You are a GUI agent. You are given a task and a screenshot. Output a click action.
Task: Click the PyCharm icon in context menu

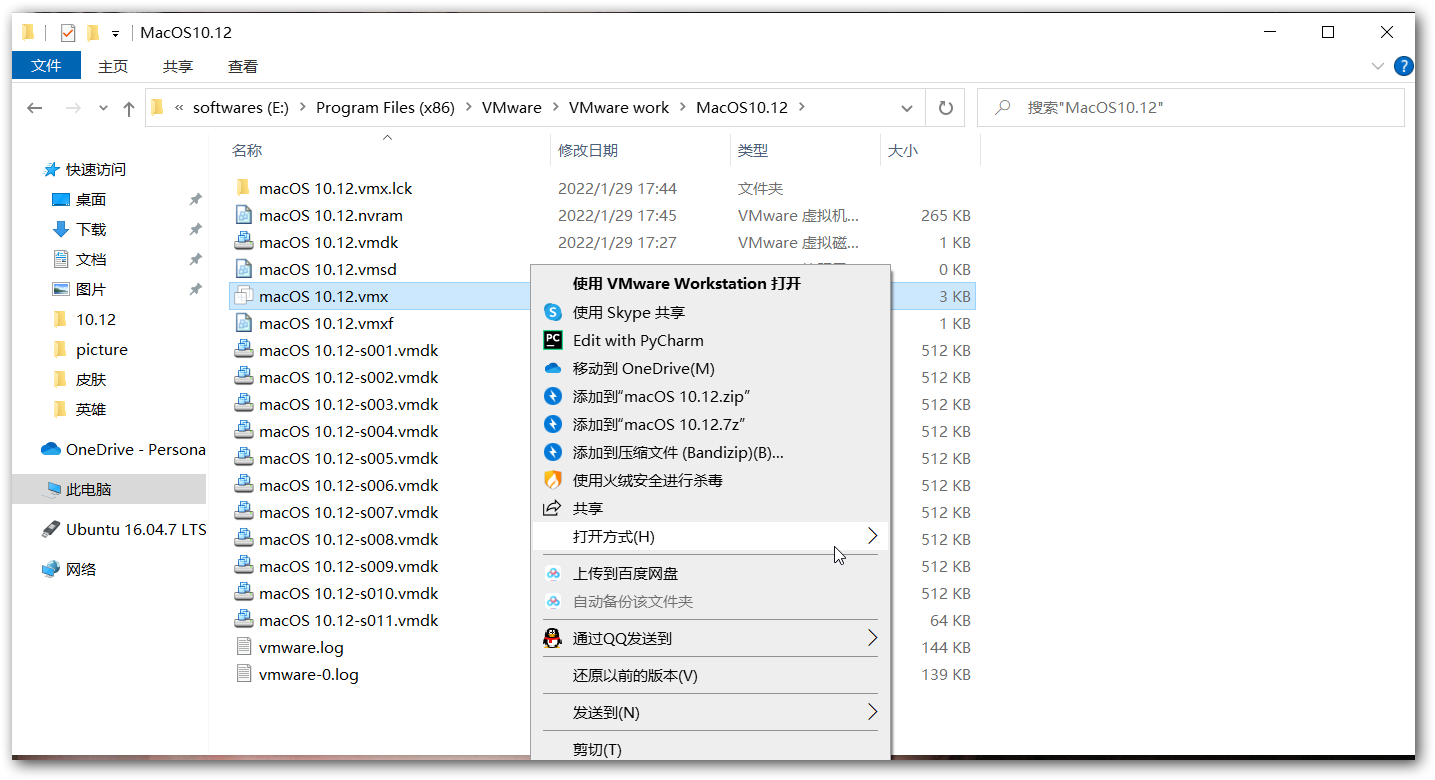click(553, 340)
